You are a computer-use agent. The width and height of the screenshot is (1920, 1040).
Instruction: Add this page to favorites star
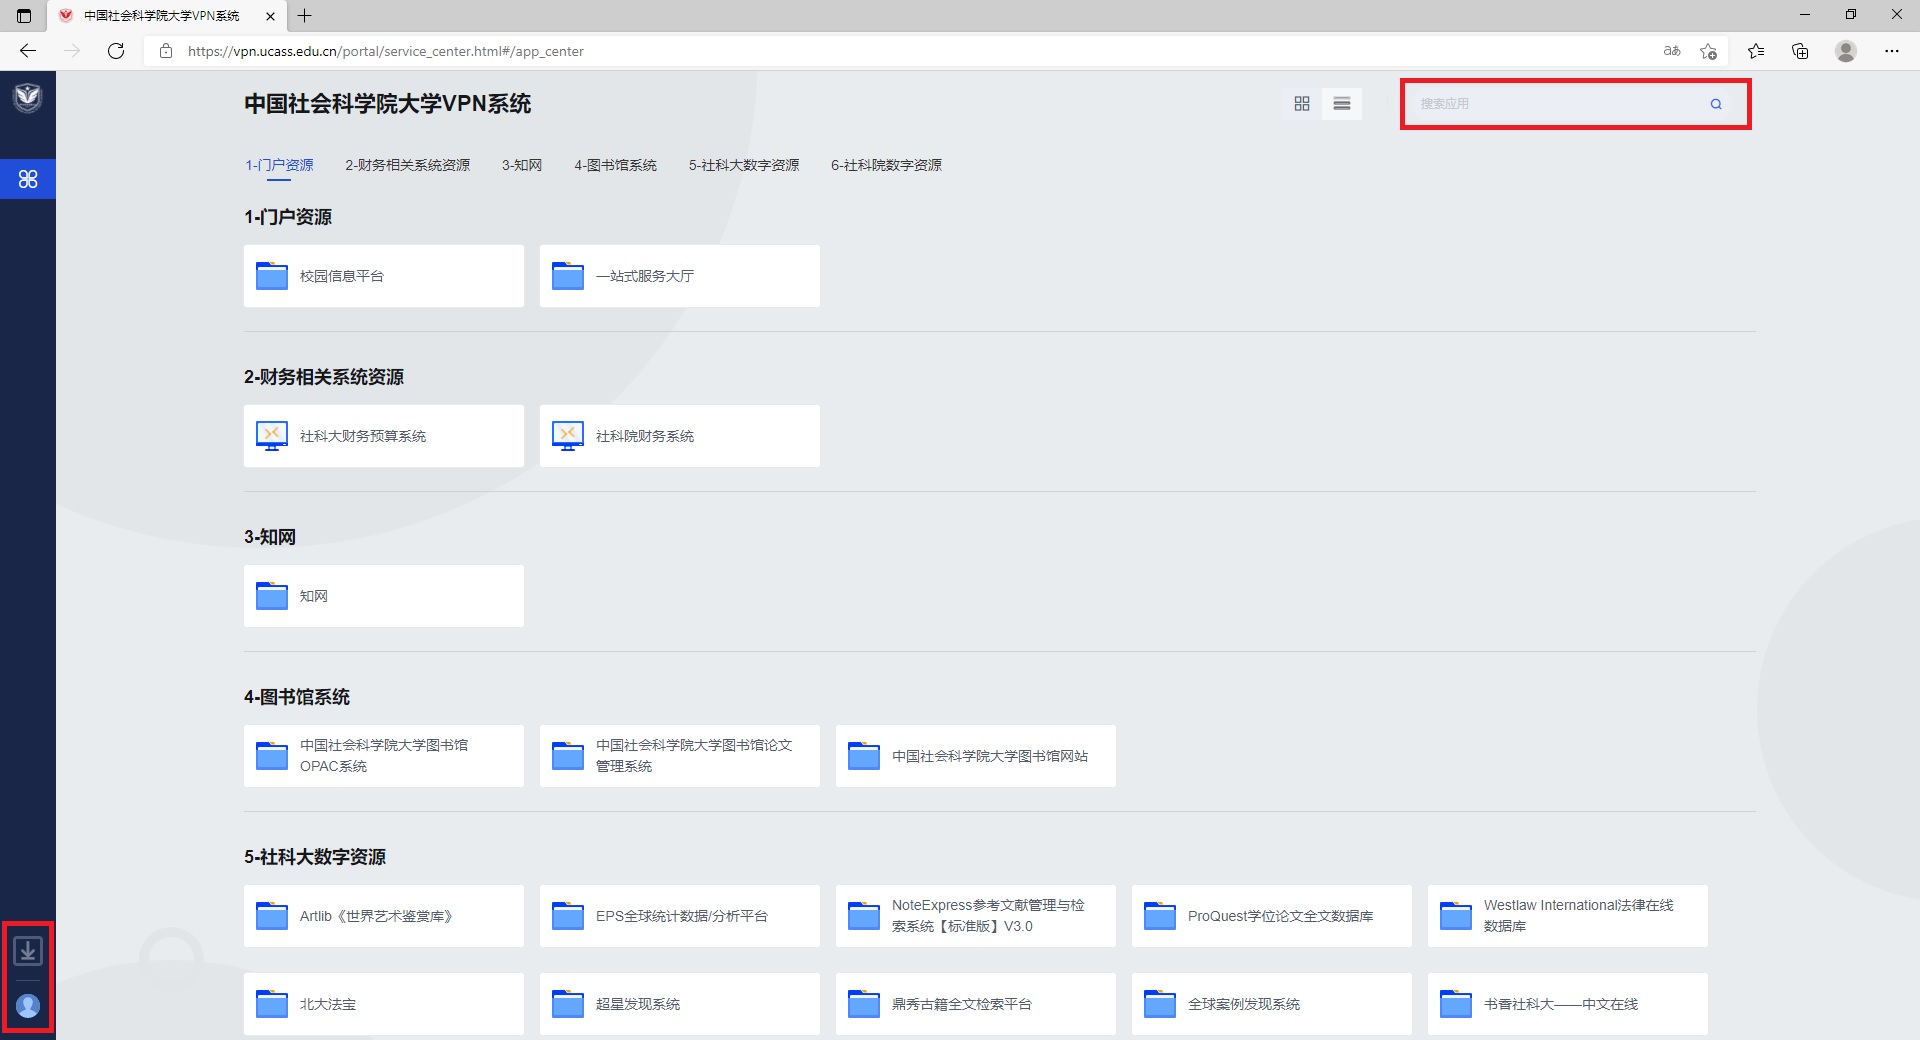click(x=1708, y=51)
